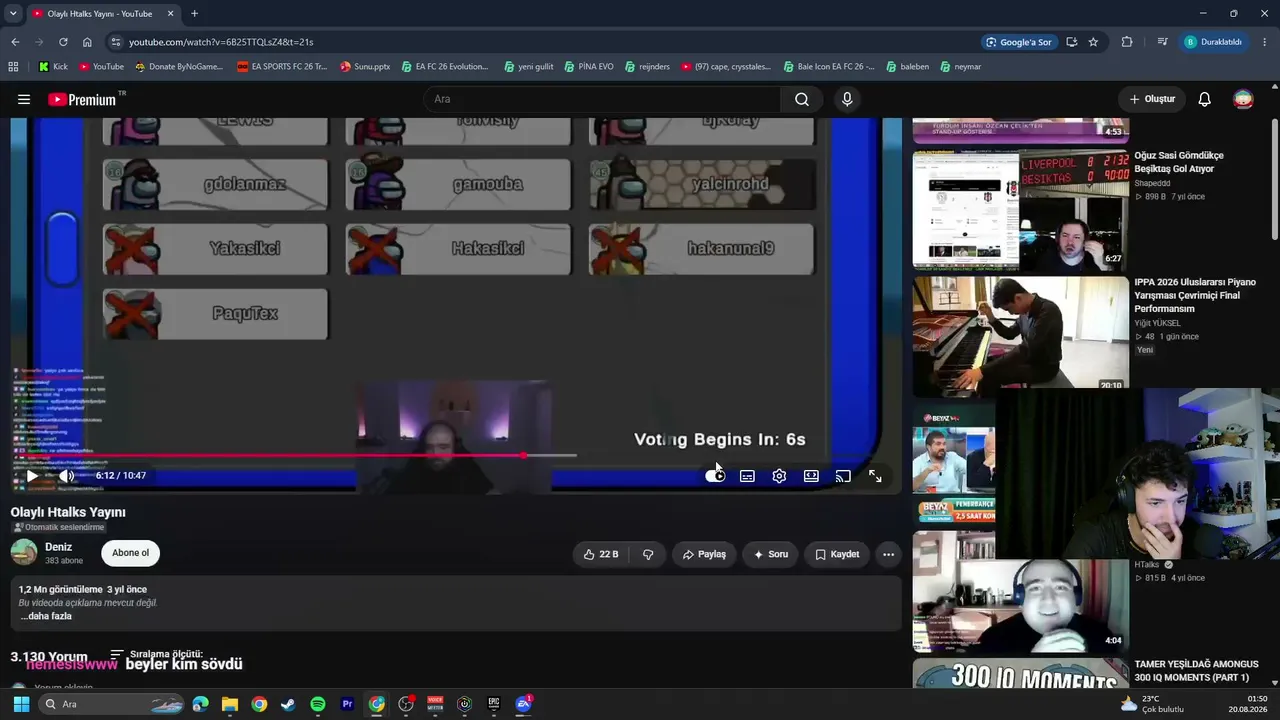Open the Shapeddd channel name

1152,183
